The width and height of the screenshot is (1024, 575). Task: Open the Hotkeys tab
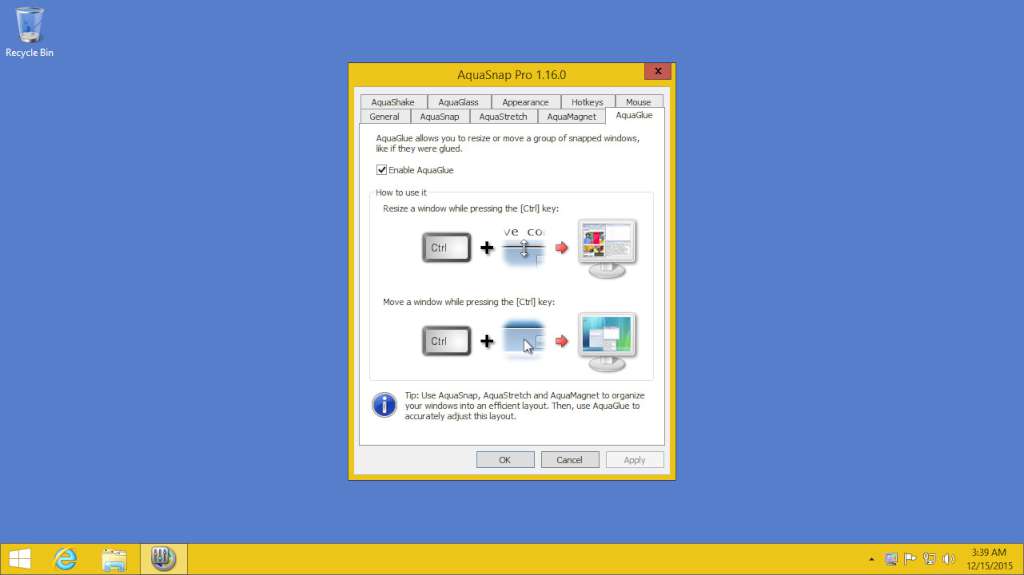587,102
